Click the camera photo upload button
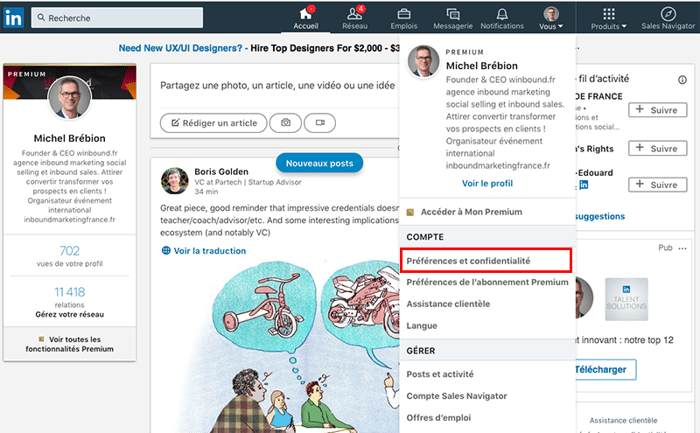 (x=286, y=123)
